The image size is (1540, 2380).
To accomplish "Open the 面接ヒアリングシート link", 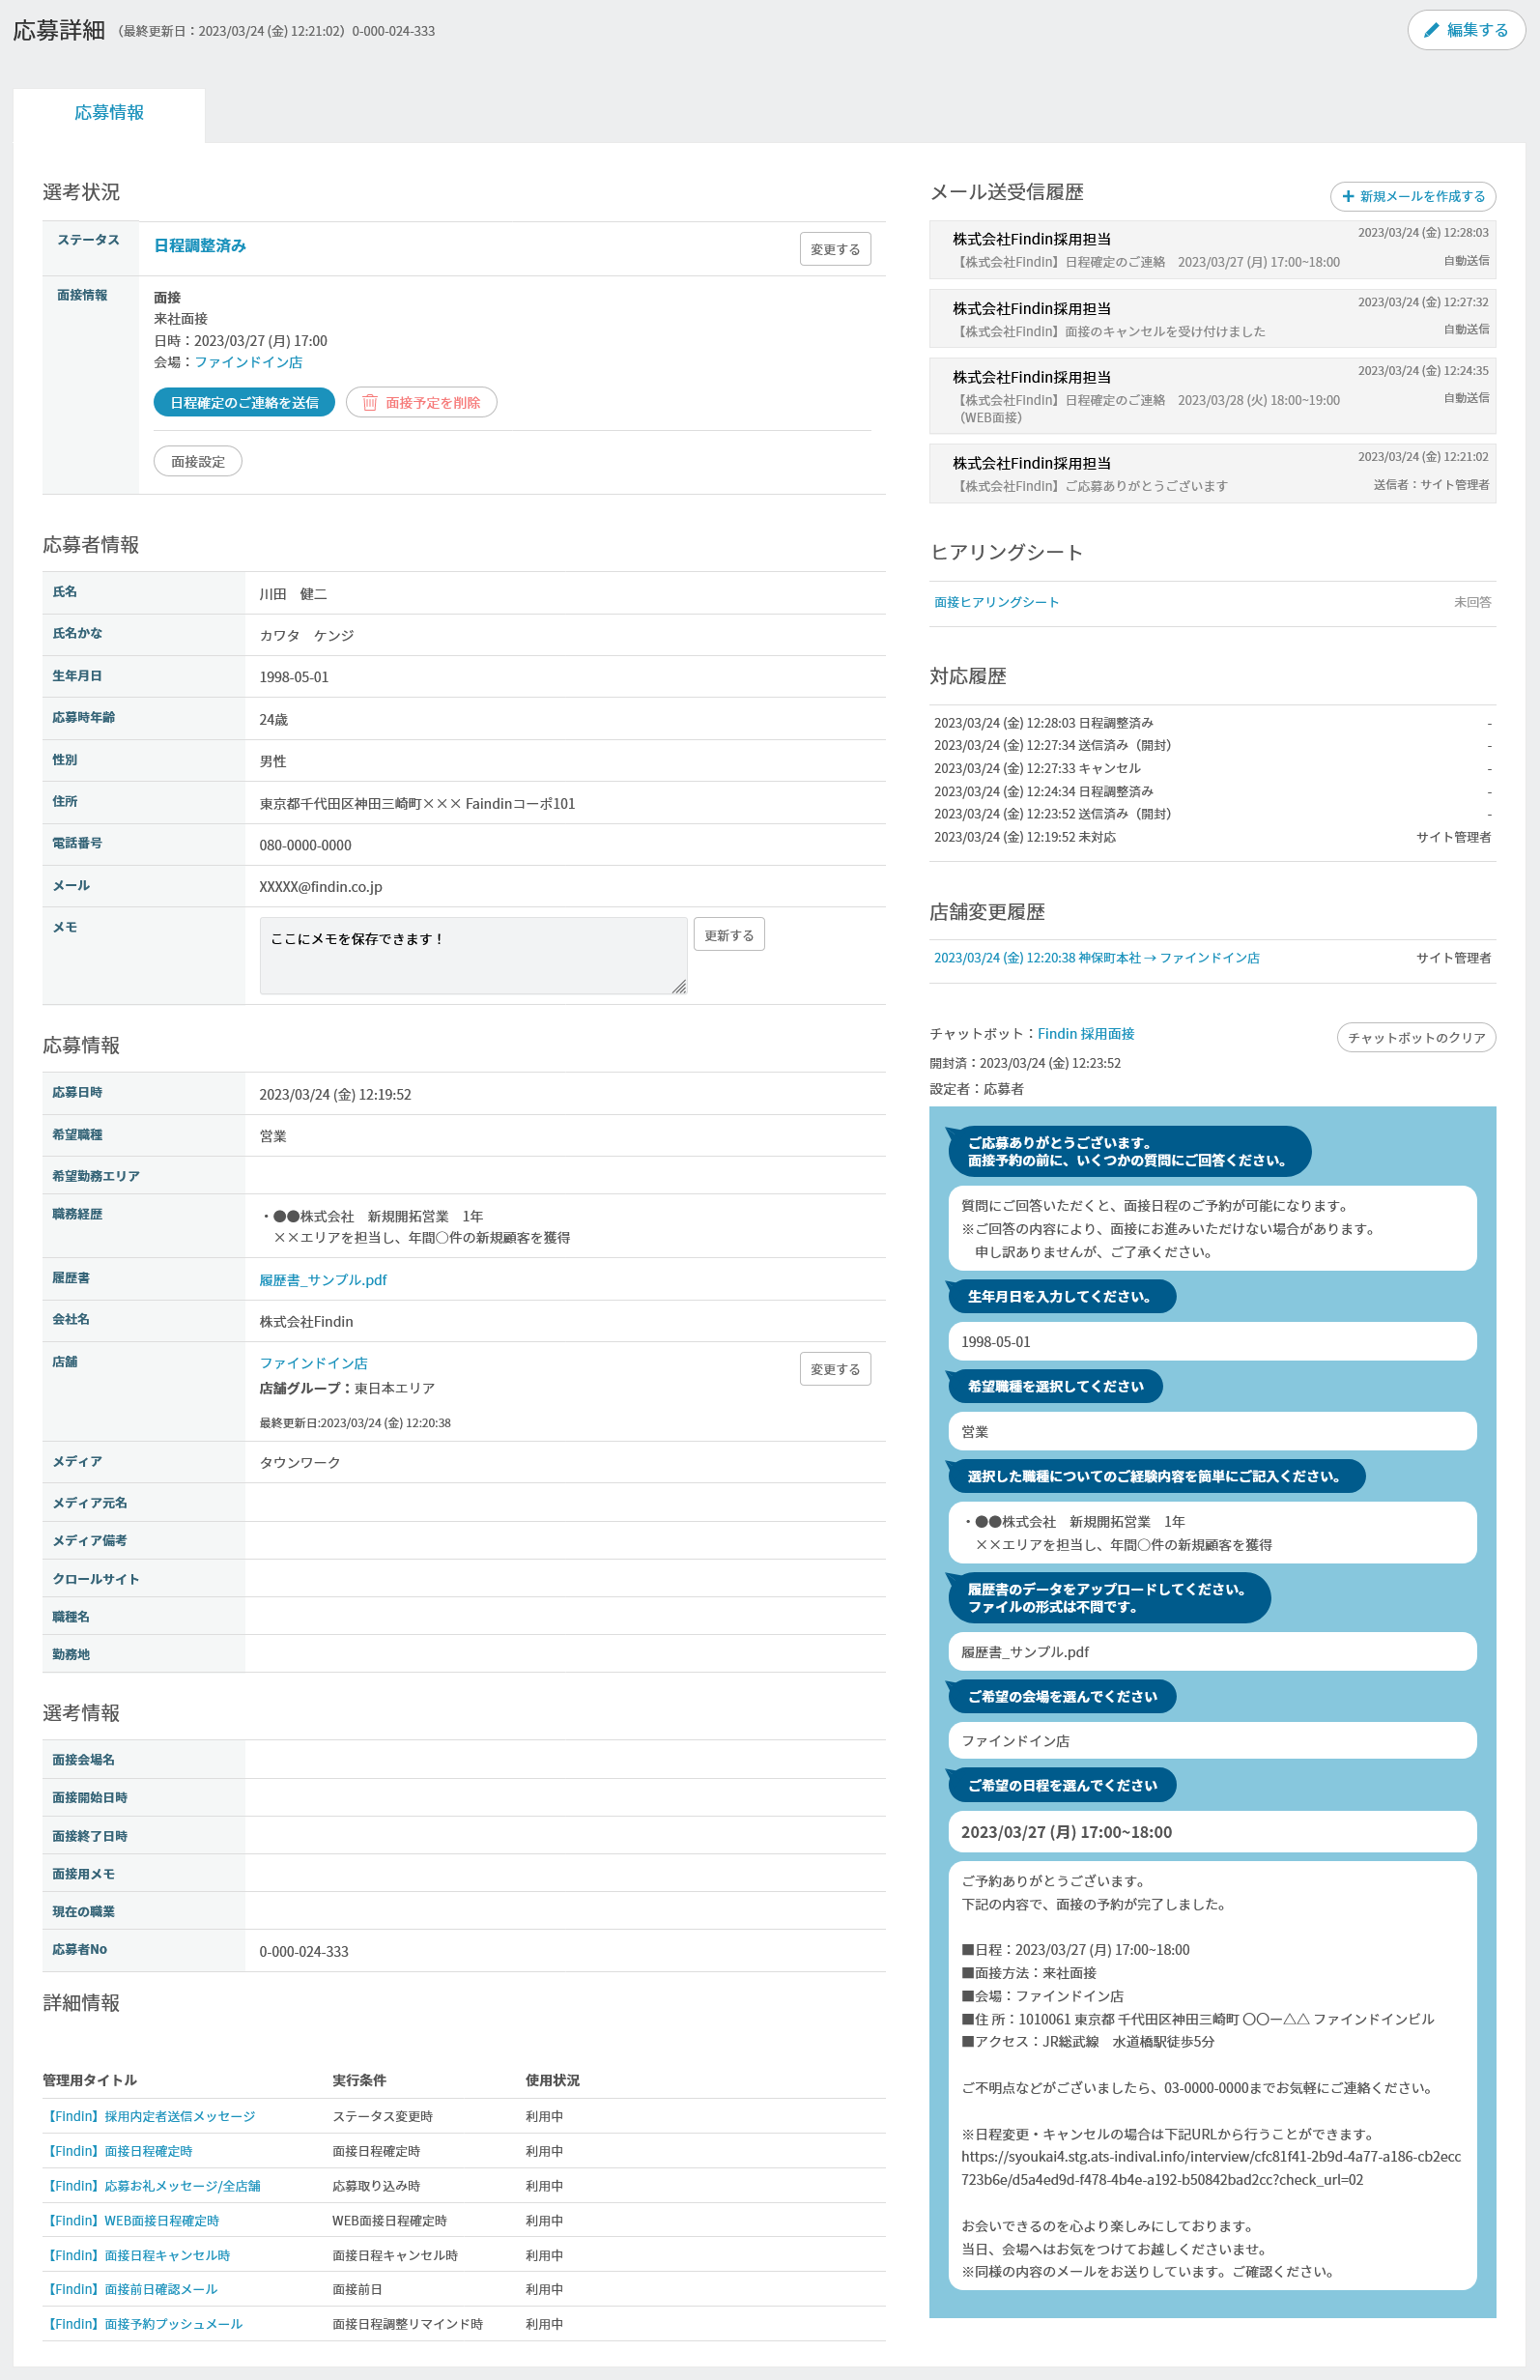I will click(996, 602).
